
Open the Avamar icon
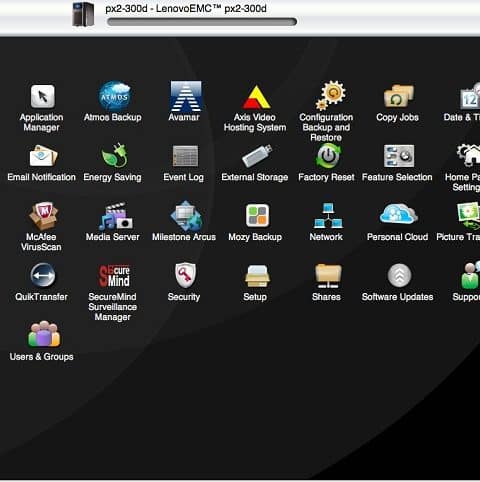pos(186,96)
